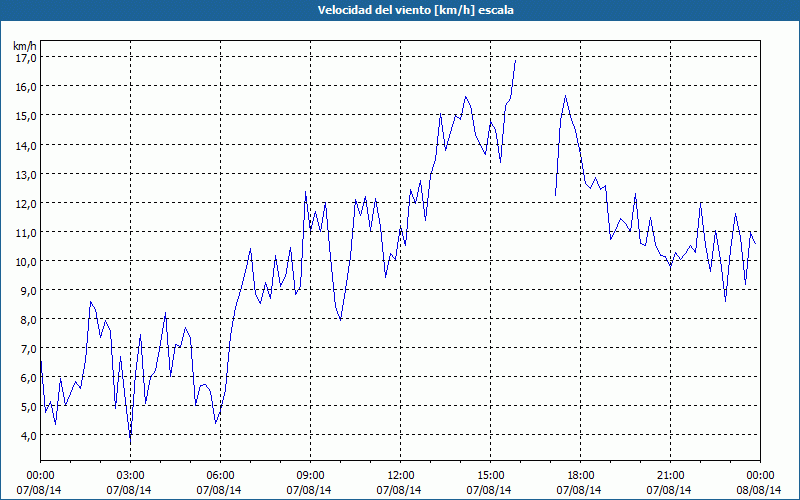Image resolution: width=800 pixels, height=500 pixels.
Task: Select the "9,0" y-axis label
Action: pyautogui.click(x=28, y=291)
